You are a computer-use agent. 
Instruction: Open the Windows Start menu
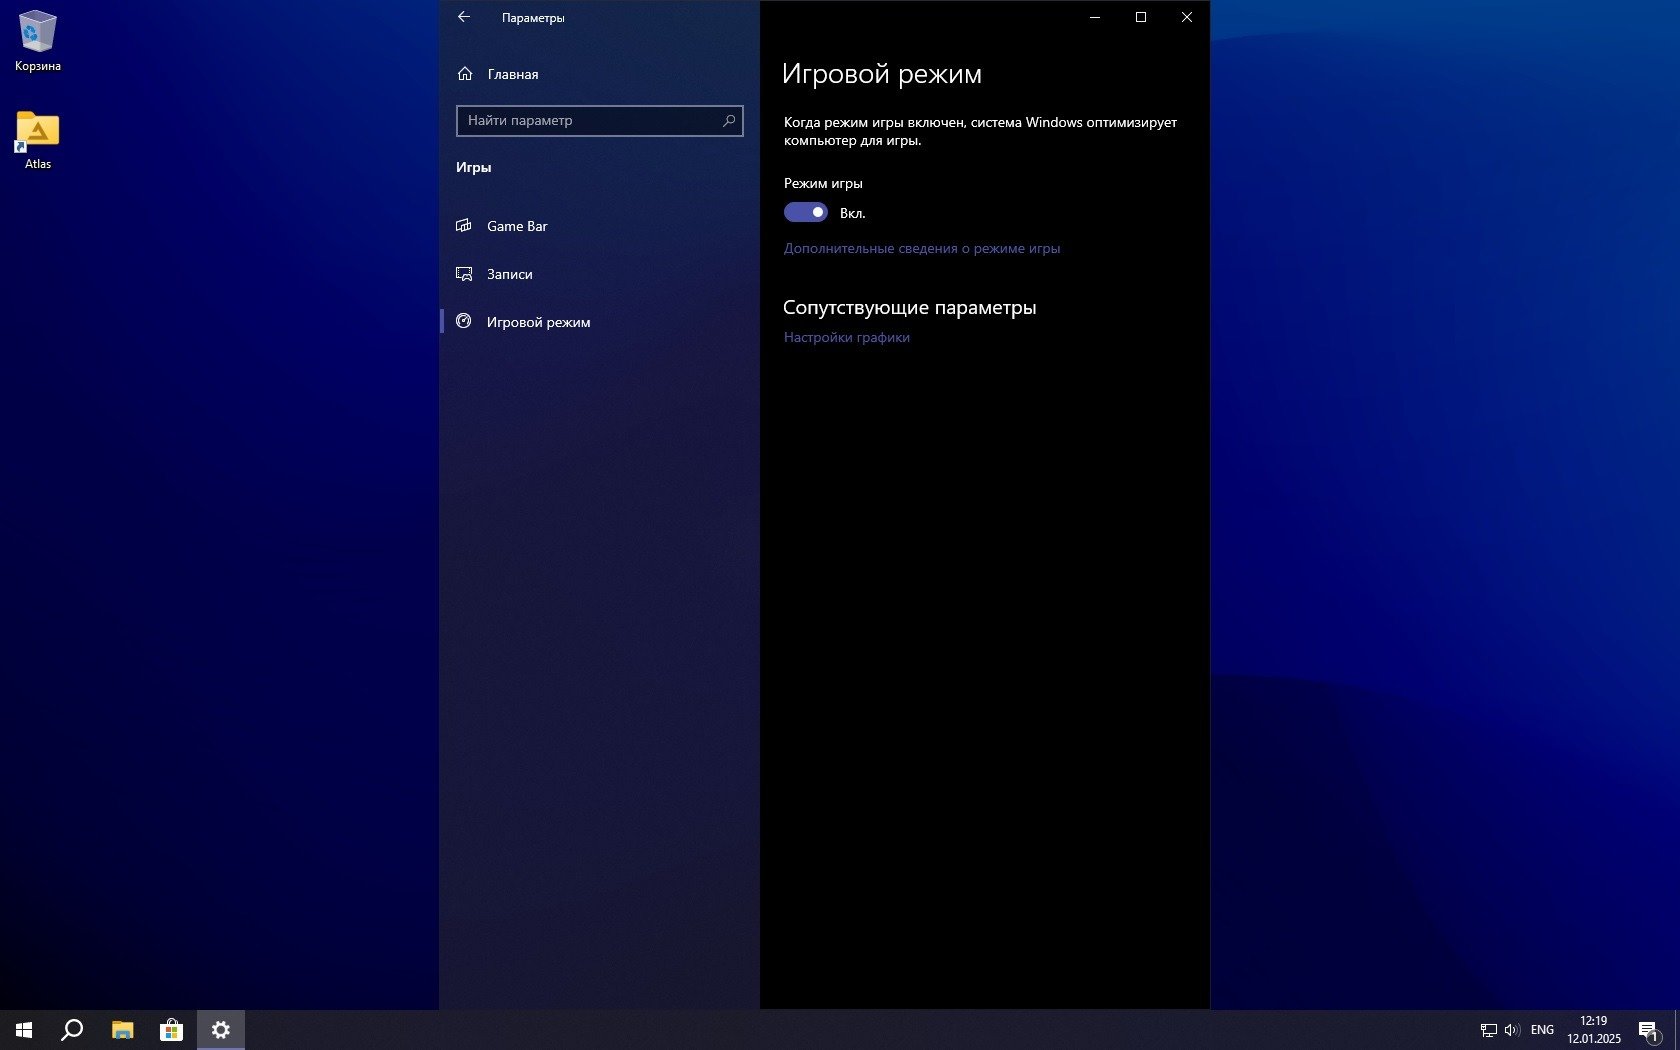tap(24, 1029)
